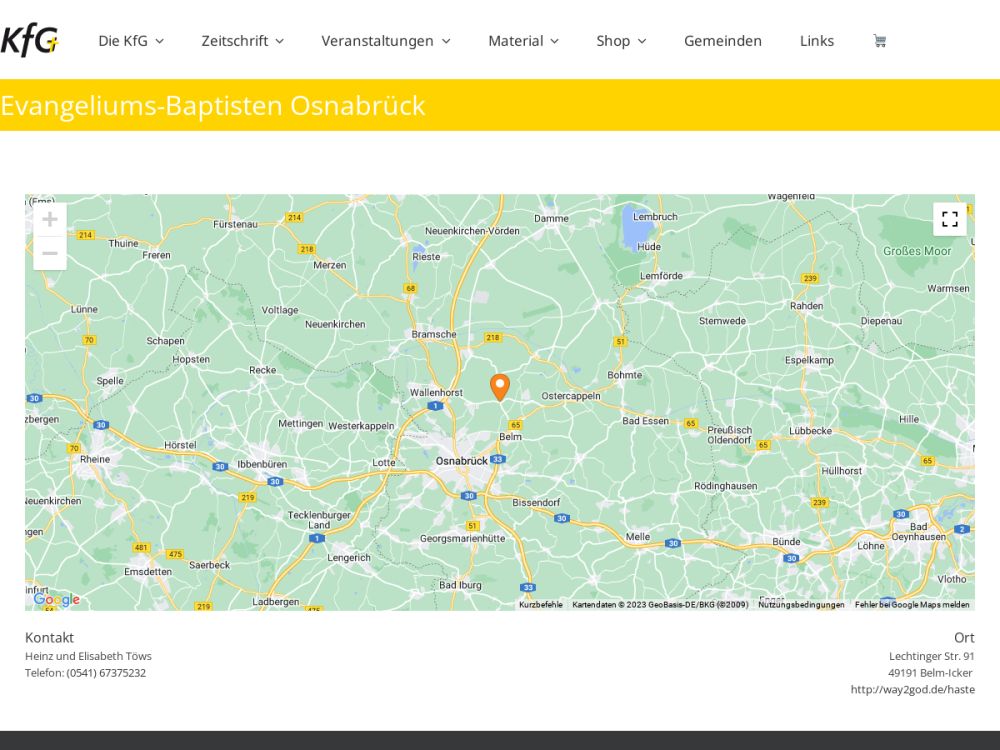
Task: Open the Shop dropdown menu
Action: (x=621, y=41)
